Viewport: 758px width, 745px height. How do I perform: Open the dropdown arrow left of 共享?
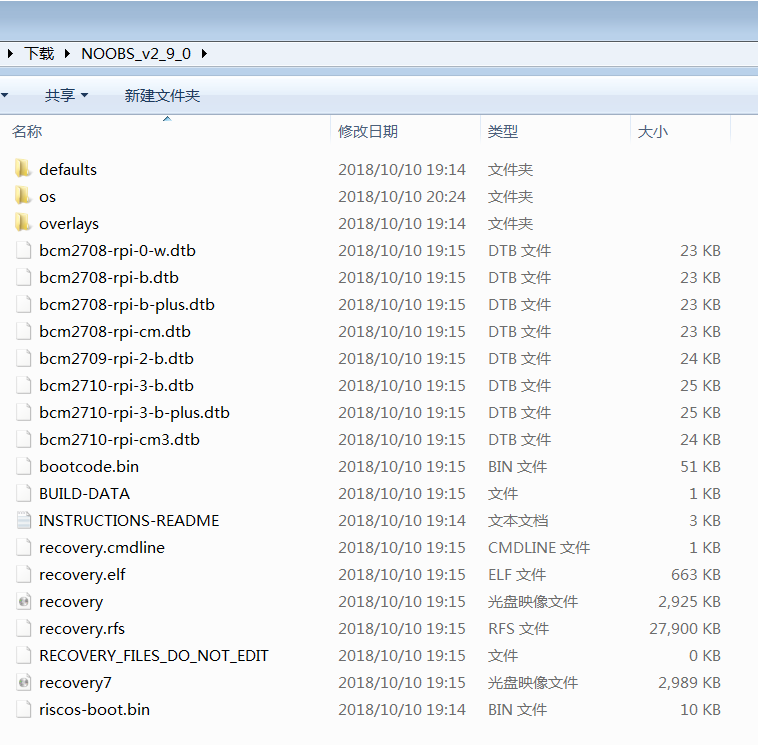pyautogui.click(x=4, y=95)
